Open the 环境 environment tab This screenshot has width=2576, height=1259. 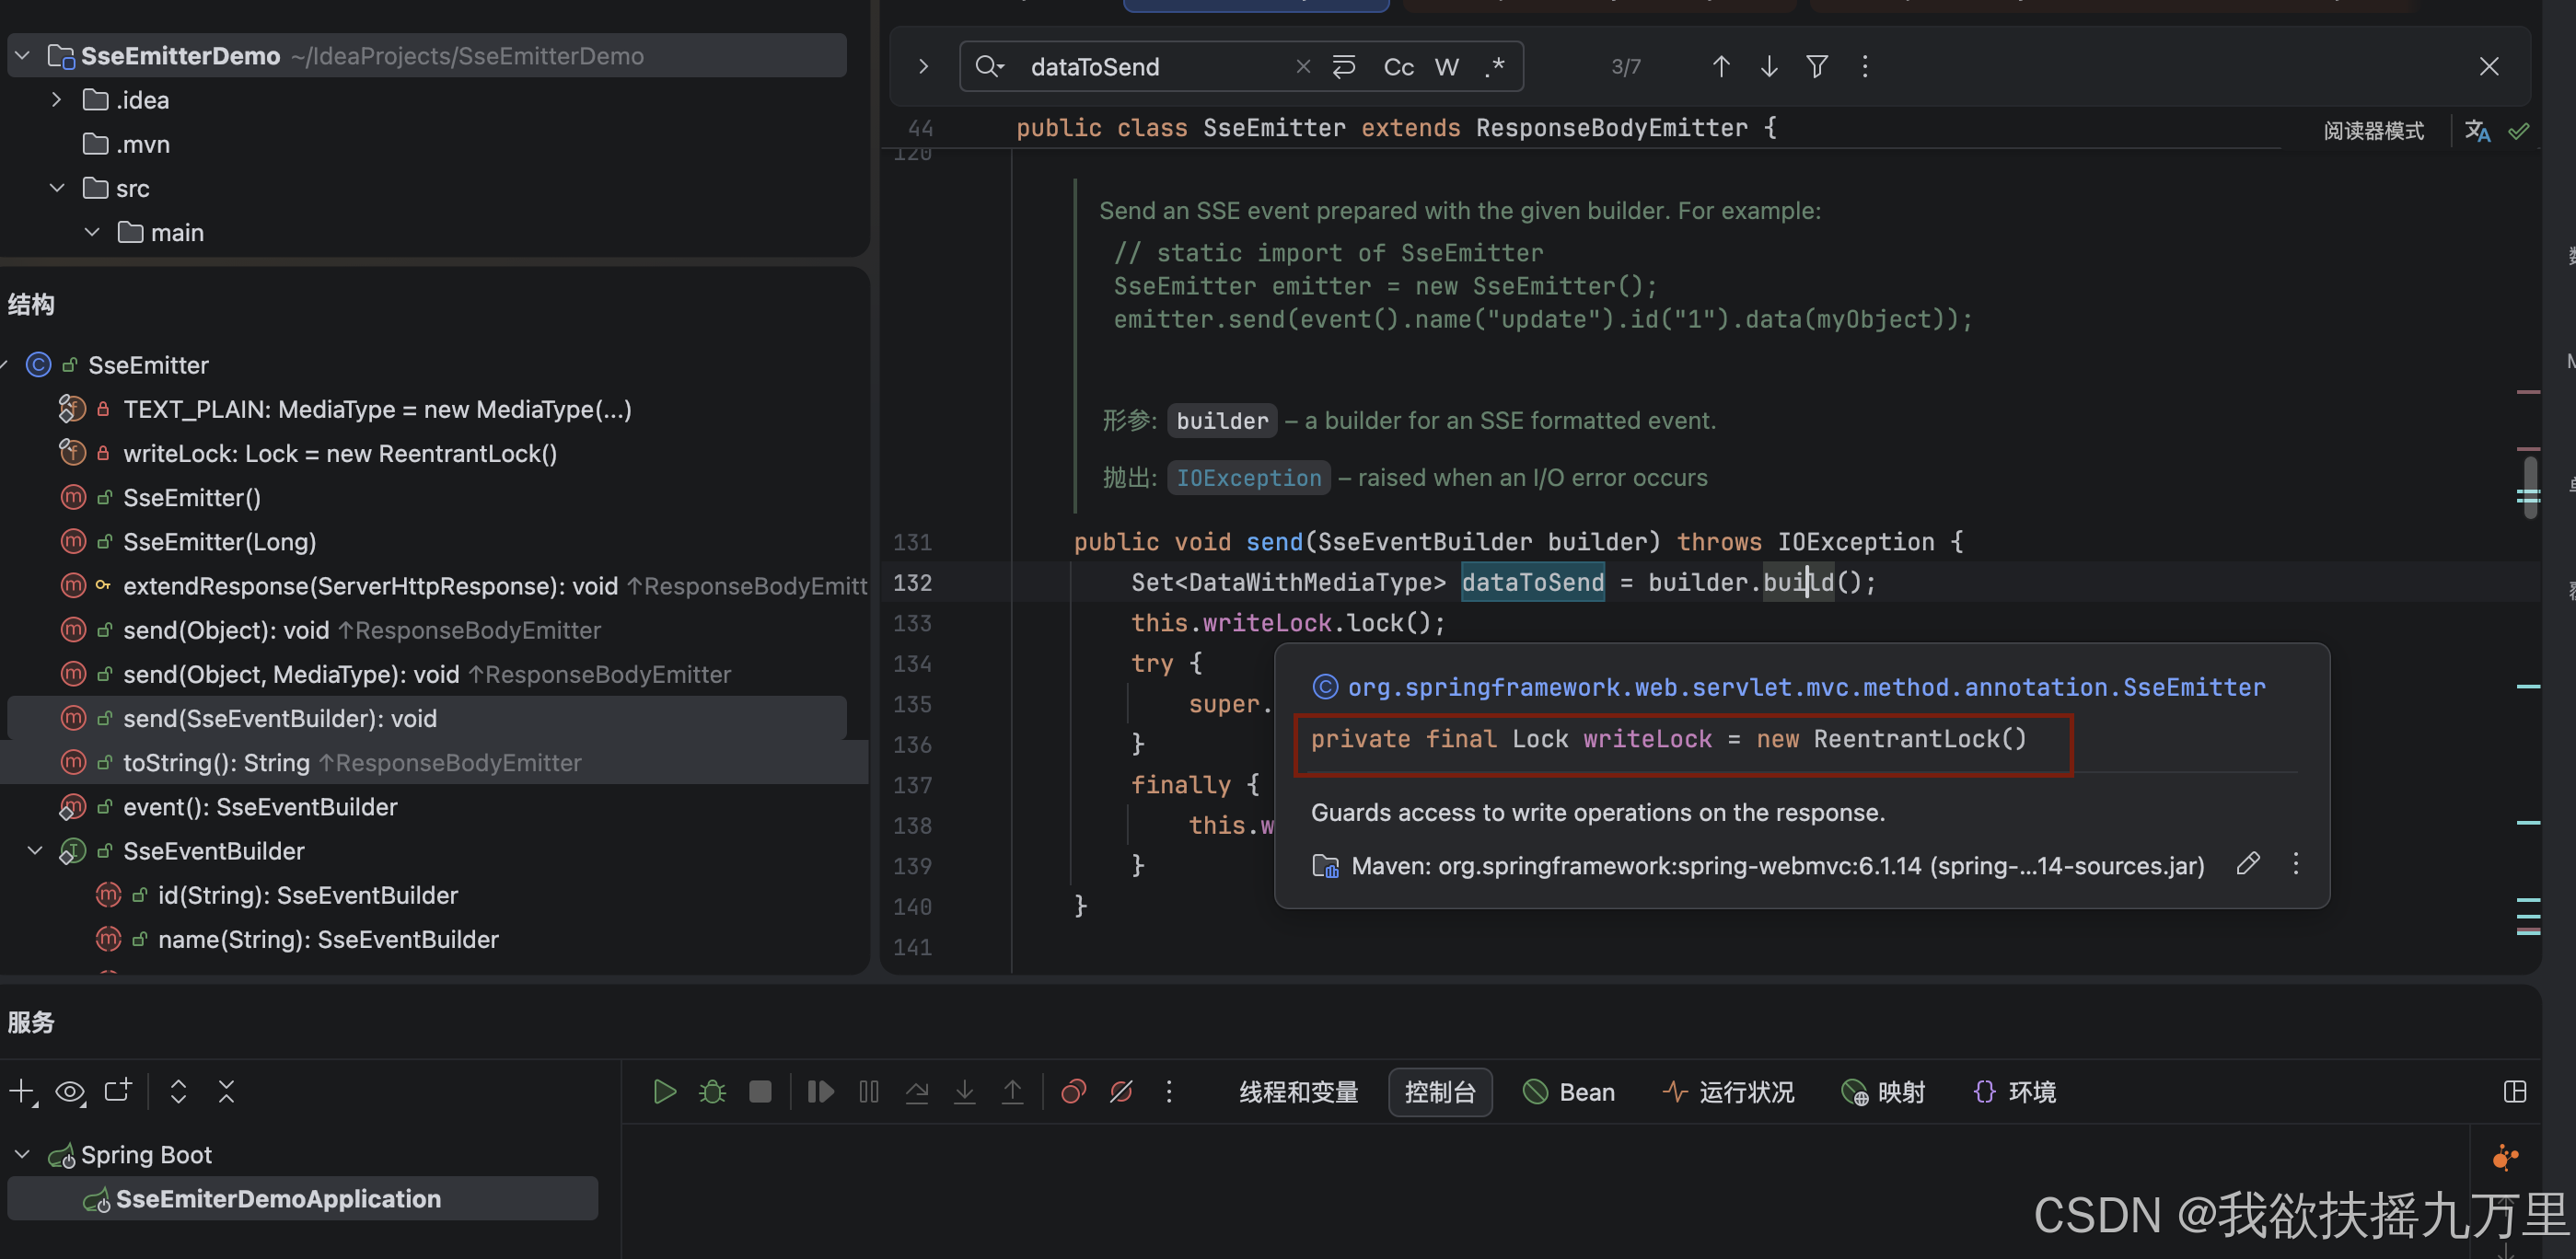(x=2015, y=1091)
